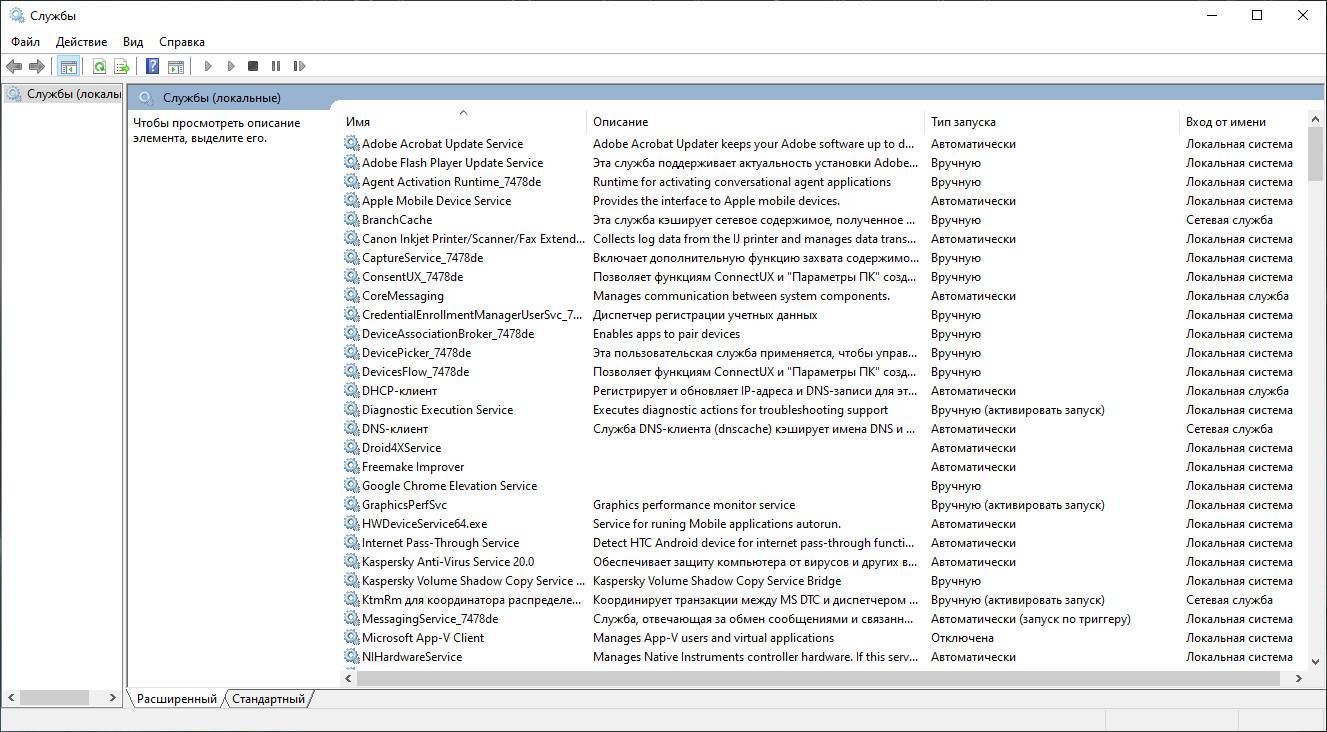Open the blue Help question mark icon
Image resolution: width=1327 pixels, height=732 pixels.
152,66
